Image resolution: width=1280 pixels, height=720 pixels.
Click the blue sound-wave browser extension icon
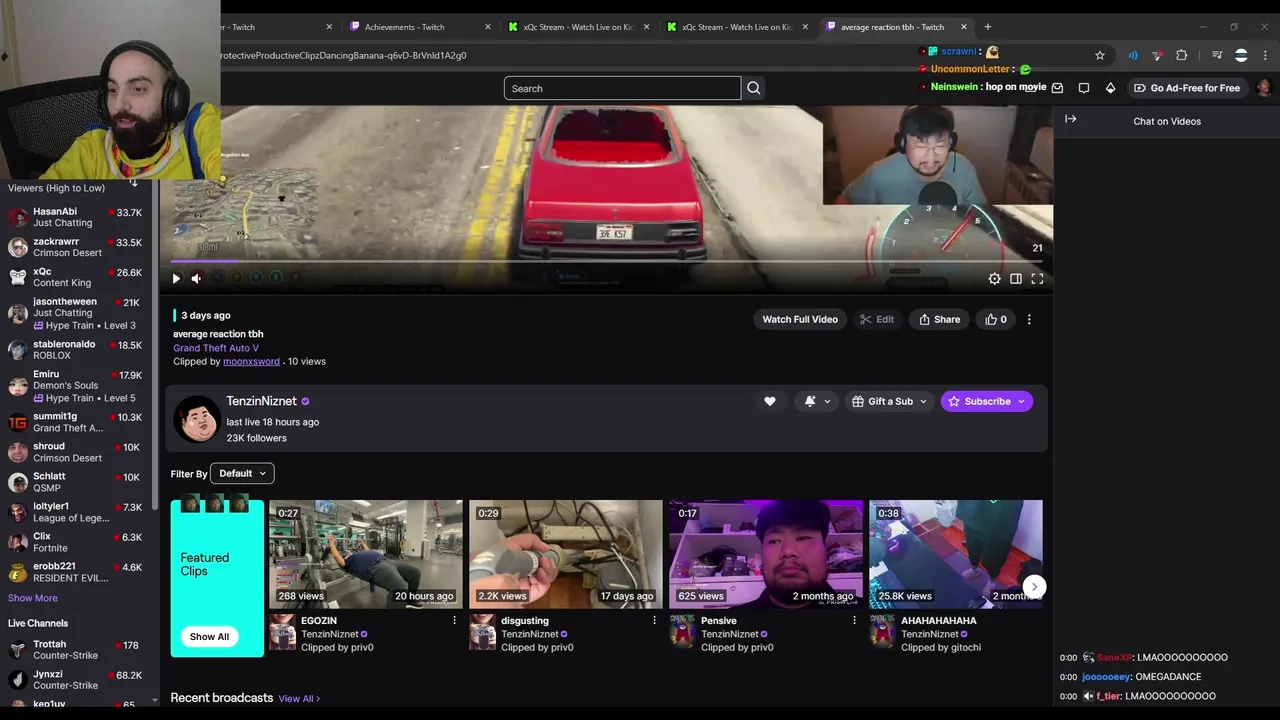pyautogui.click(x=1133, y=55)
